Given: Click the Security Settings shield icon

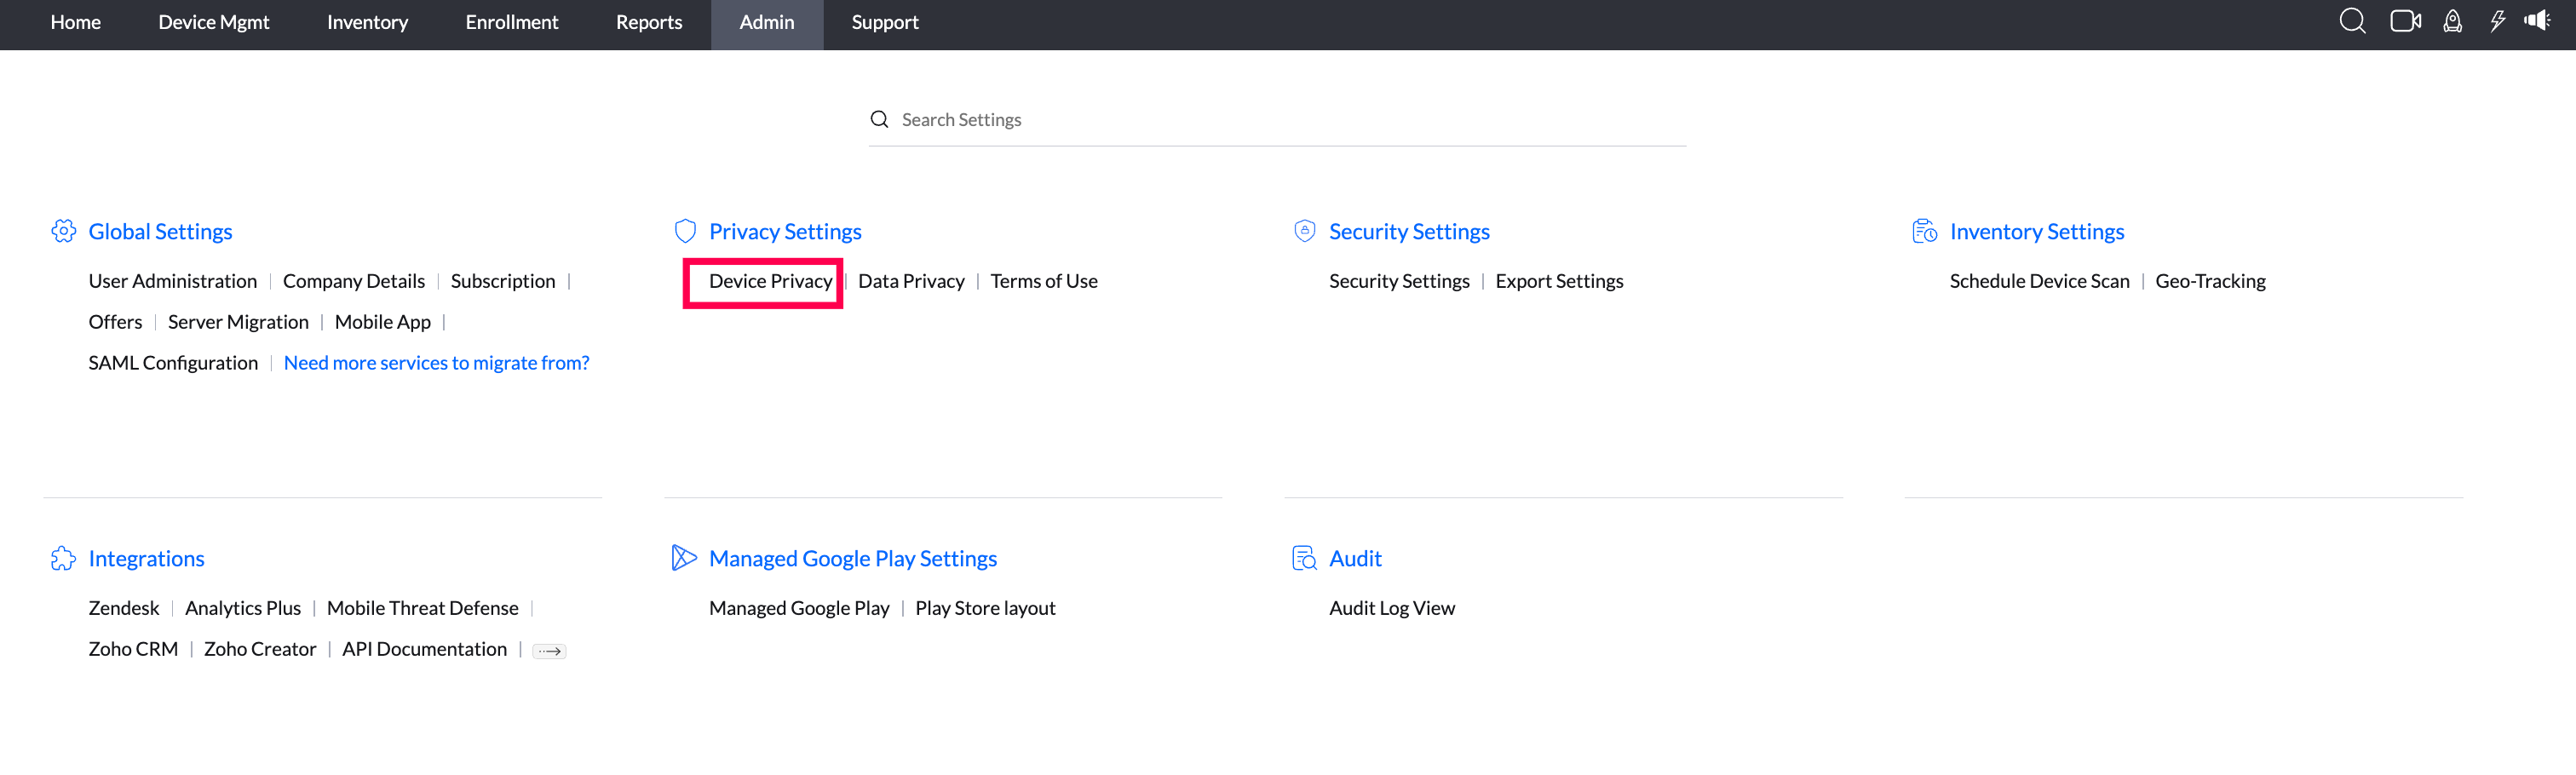Looking at the screenshot, I should click(x=1304, y=231).
